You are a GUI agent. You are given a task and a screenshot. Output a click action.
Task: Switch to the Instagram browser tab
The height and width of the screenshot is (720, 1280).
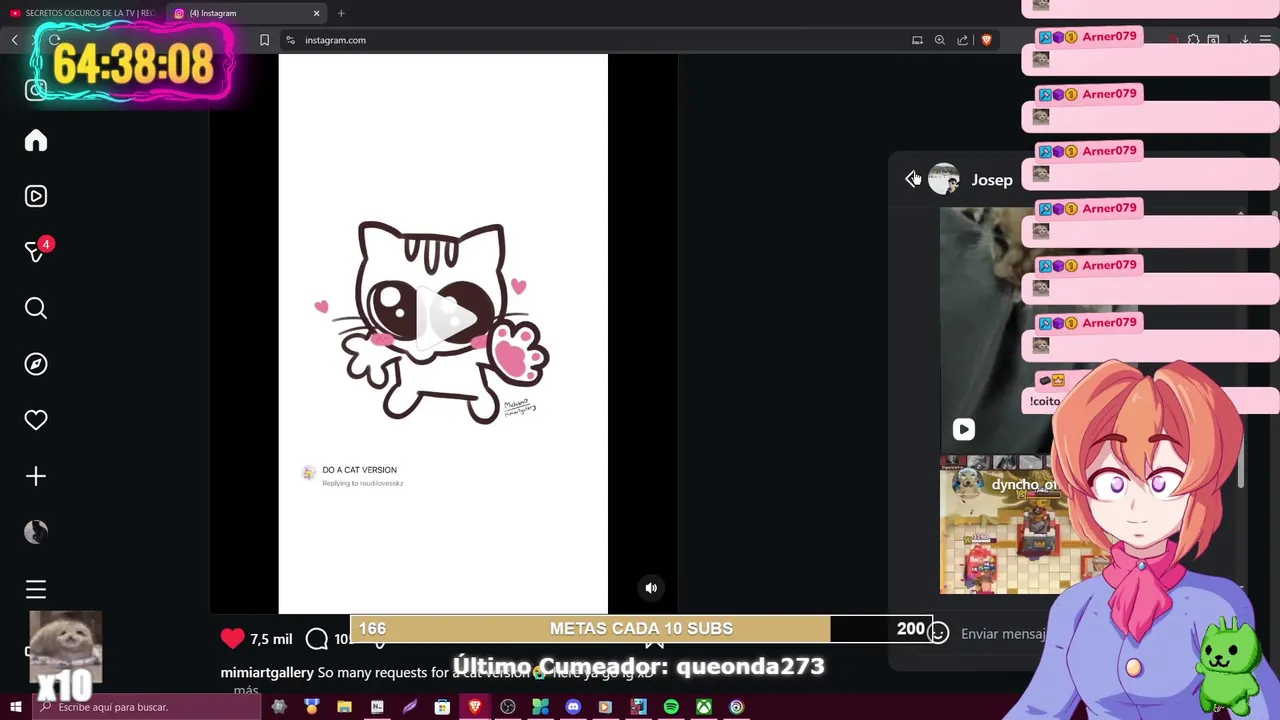click(247, 13)
